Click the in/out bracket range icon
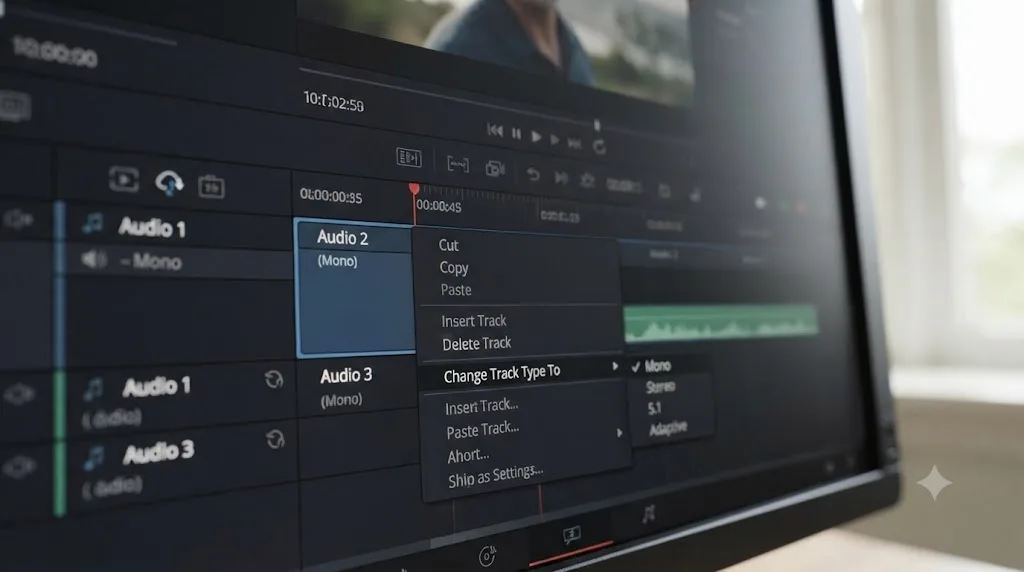This screenshot has width=1024, height=572. pyautogui.click(x=457, y=164)
